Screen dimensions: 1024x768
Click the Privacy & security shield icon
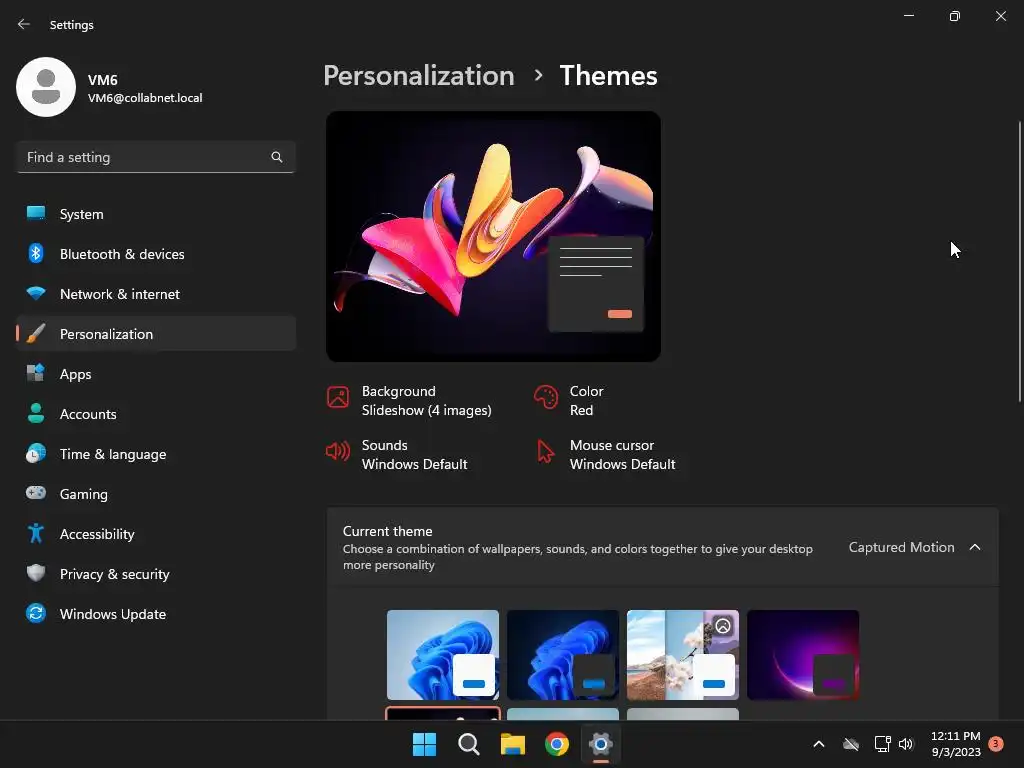tap(36, 573)
